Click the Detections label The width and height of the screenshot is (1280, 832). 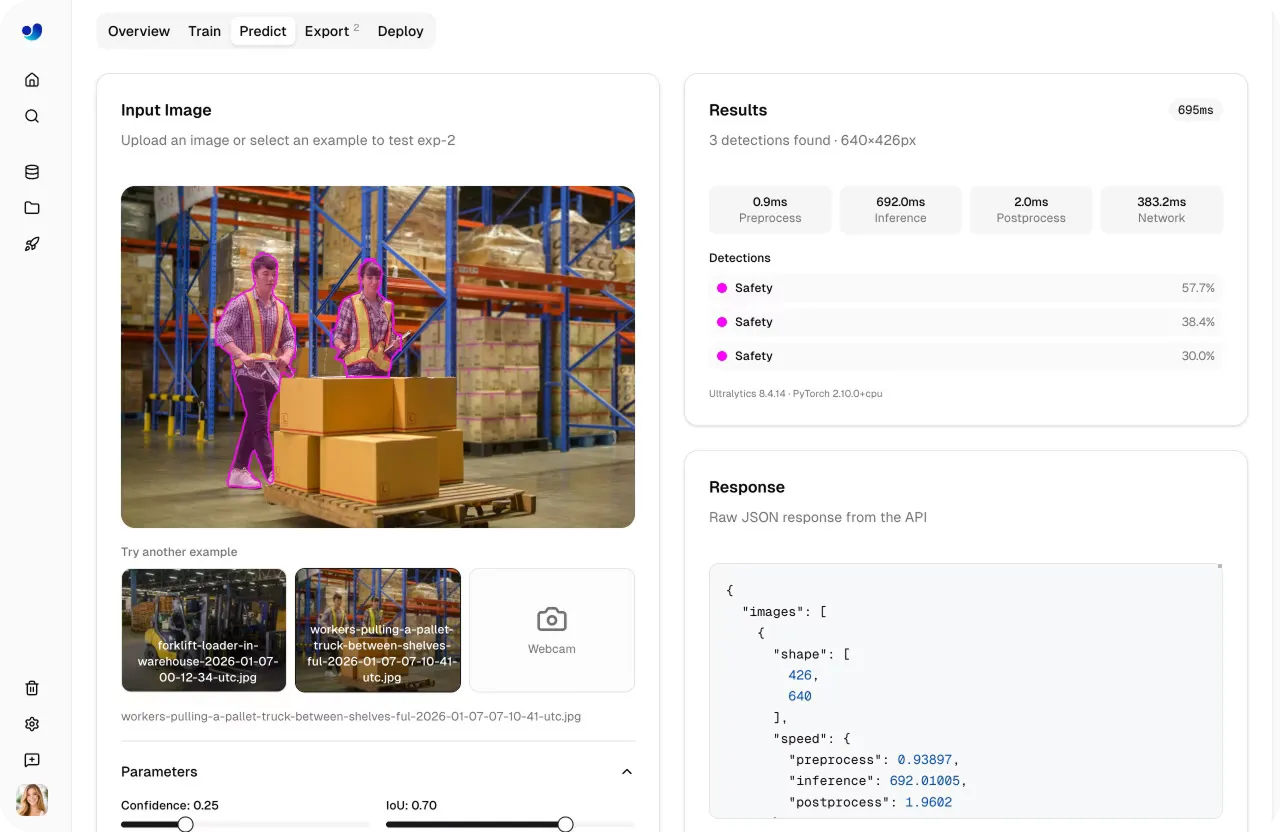[x=740, y=258]
